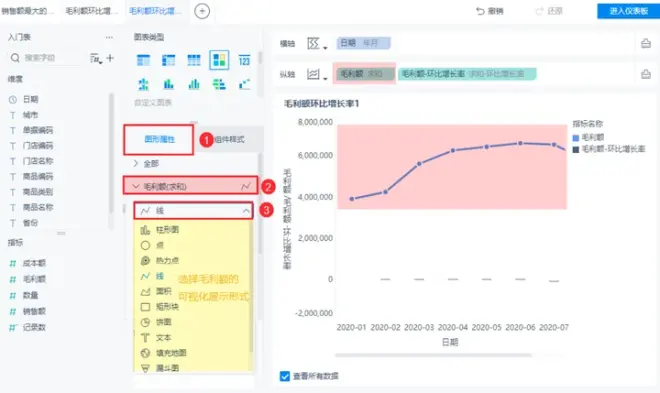This screenshot has height=393, width=660.
Task: Switch to the 组件样式 tab
Action: click(229, 139)
